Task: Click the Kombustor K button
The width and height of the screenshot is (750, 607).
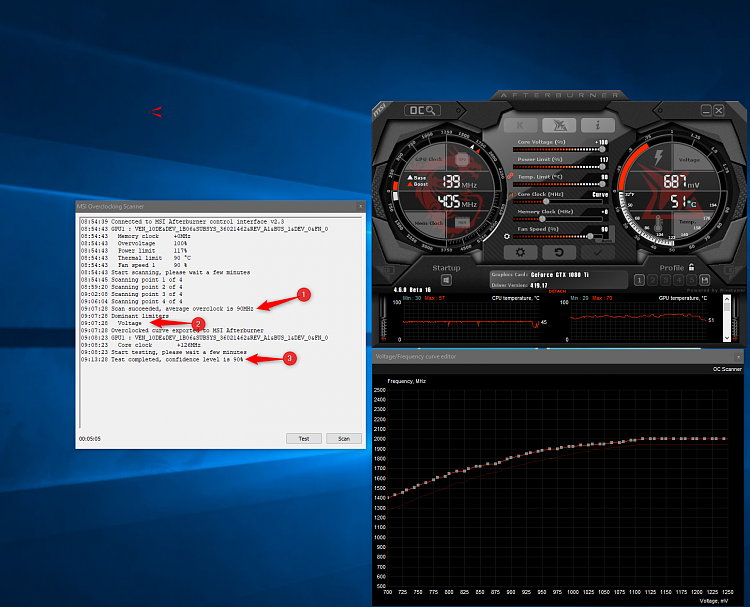Action: pyautogui.click(x=520, y=125)
